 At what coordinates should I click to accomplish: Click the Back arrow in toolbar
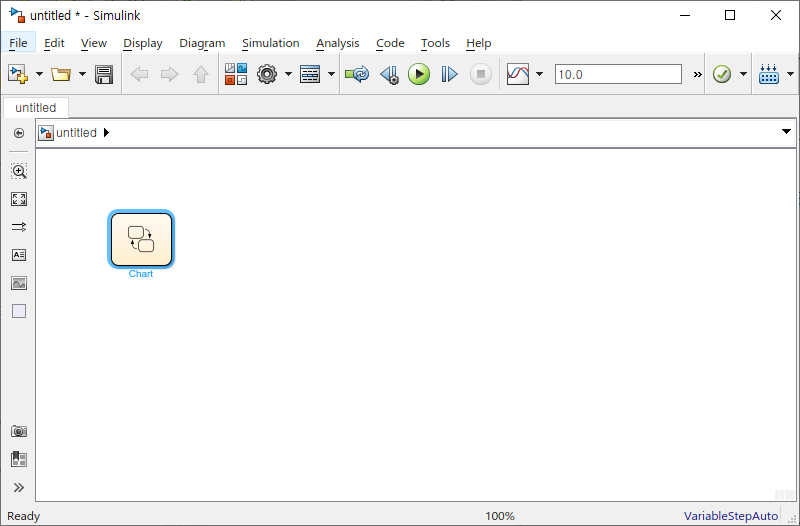click(x=139, y=74)
